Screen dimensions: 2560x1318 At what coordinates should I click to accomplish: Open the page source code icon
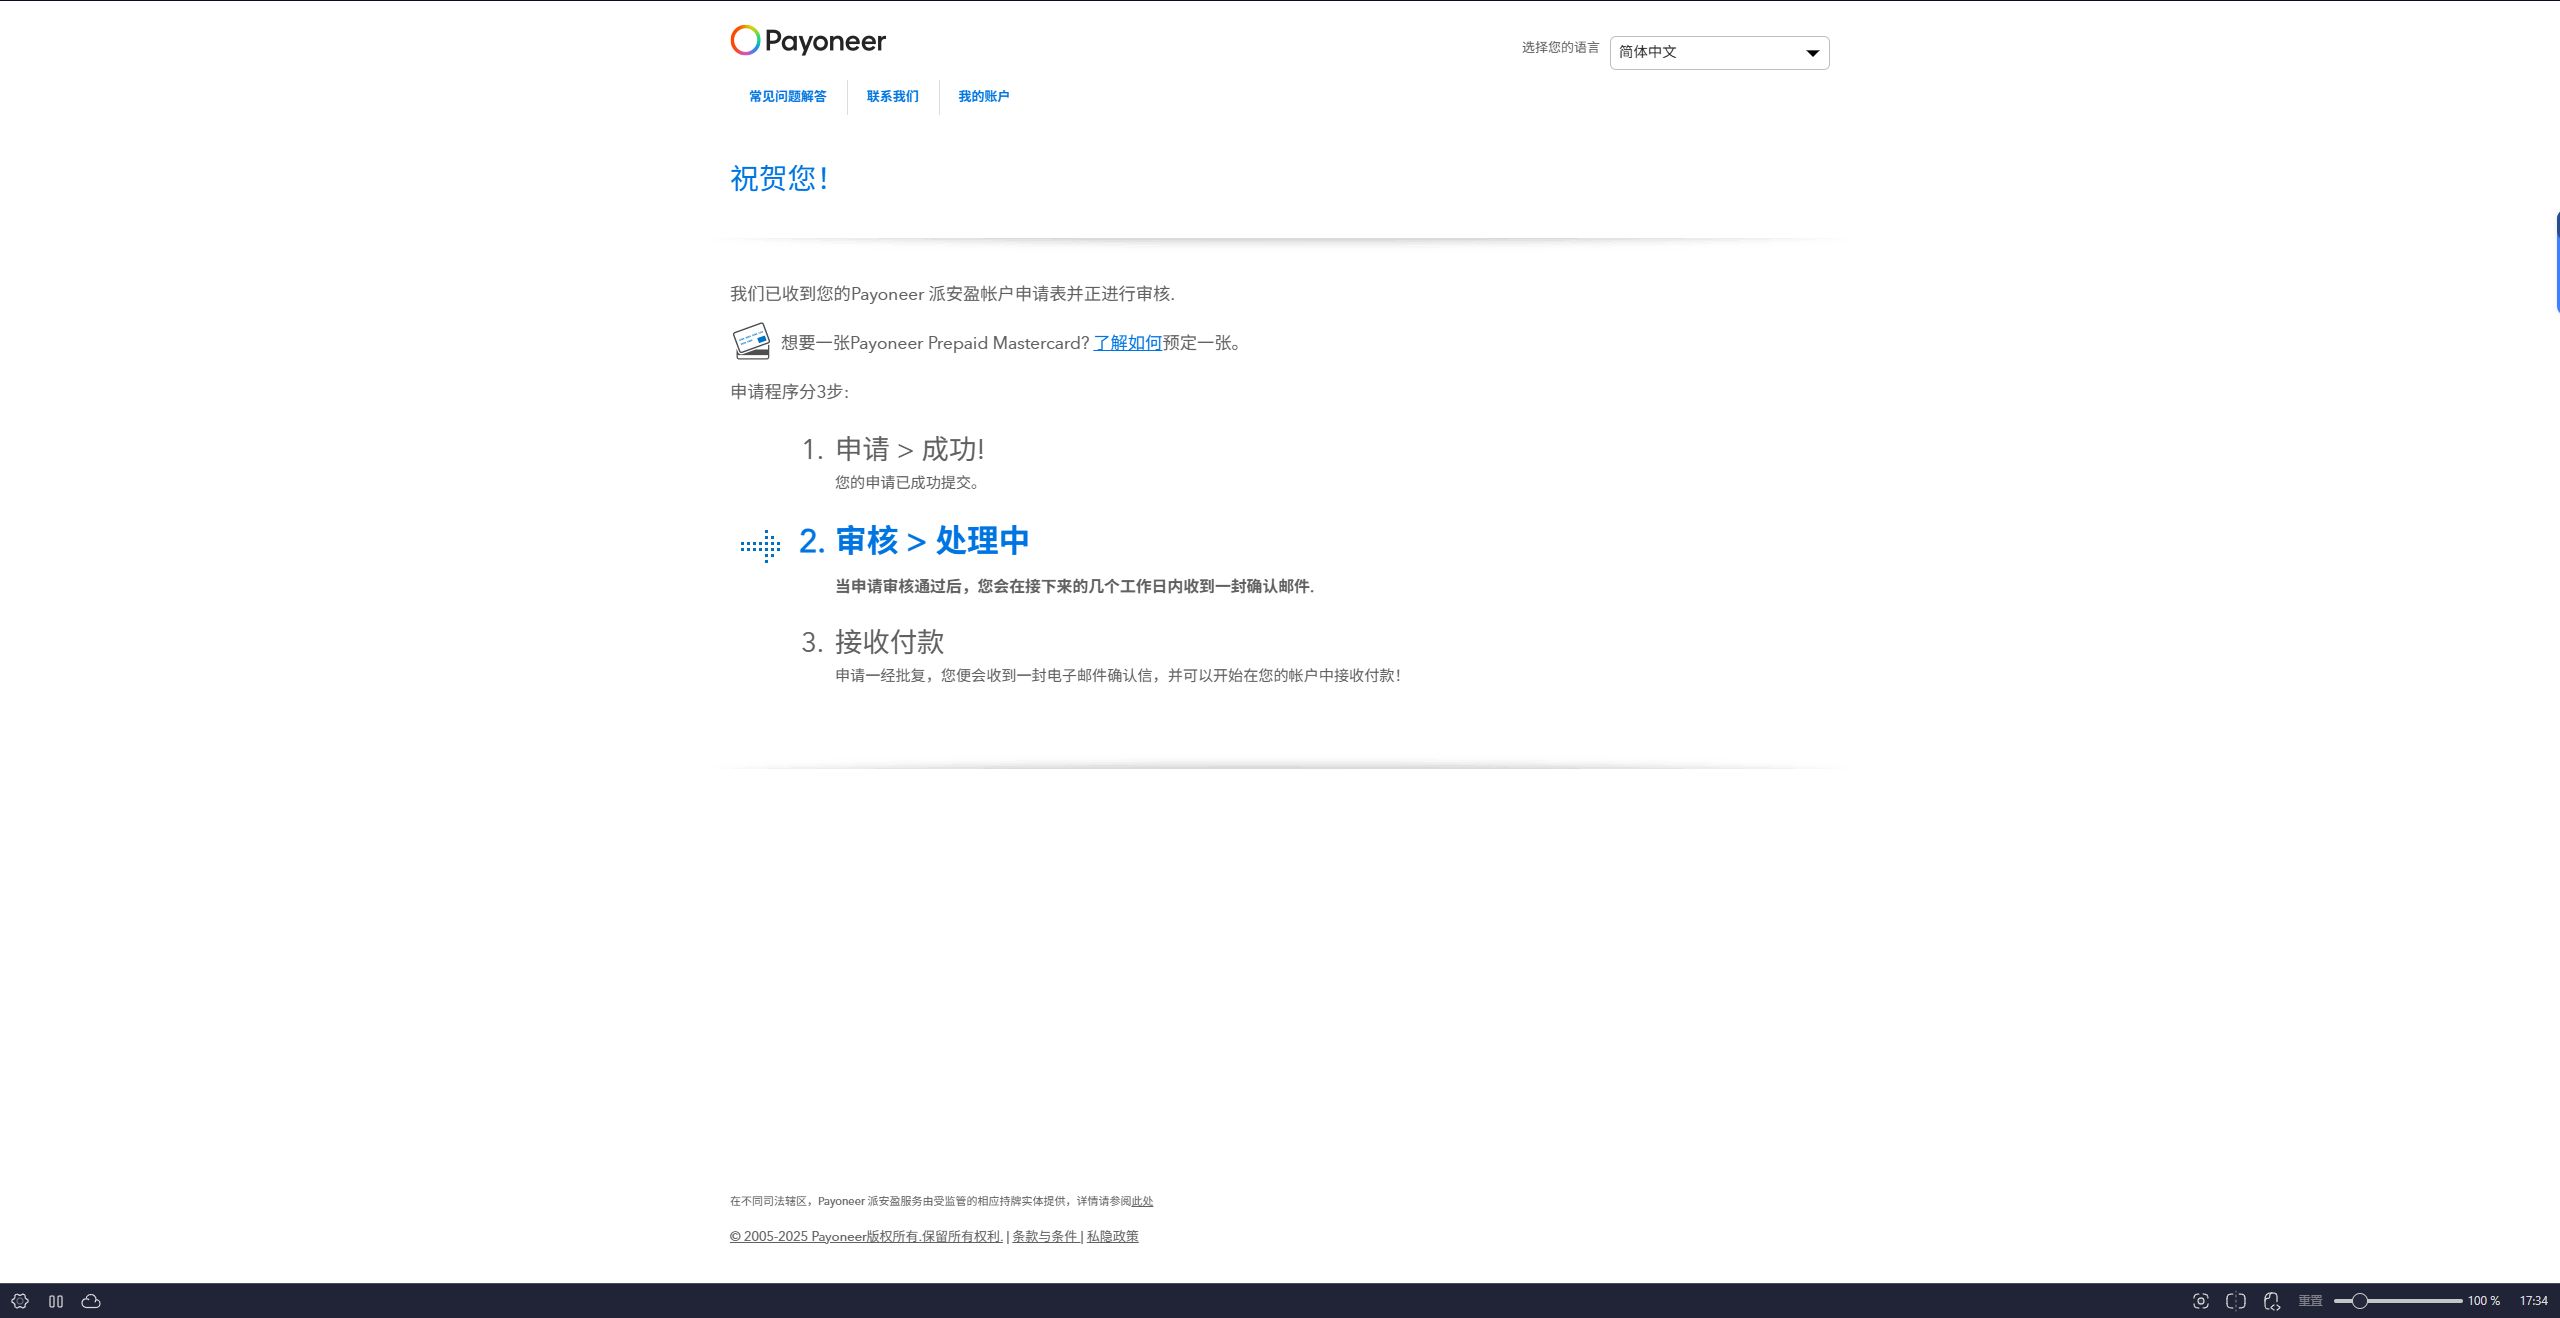click(x=2272, y=1301)
